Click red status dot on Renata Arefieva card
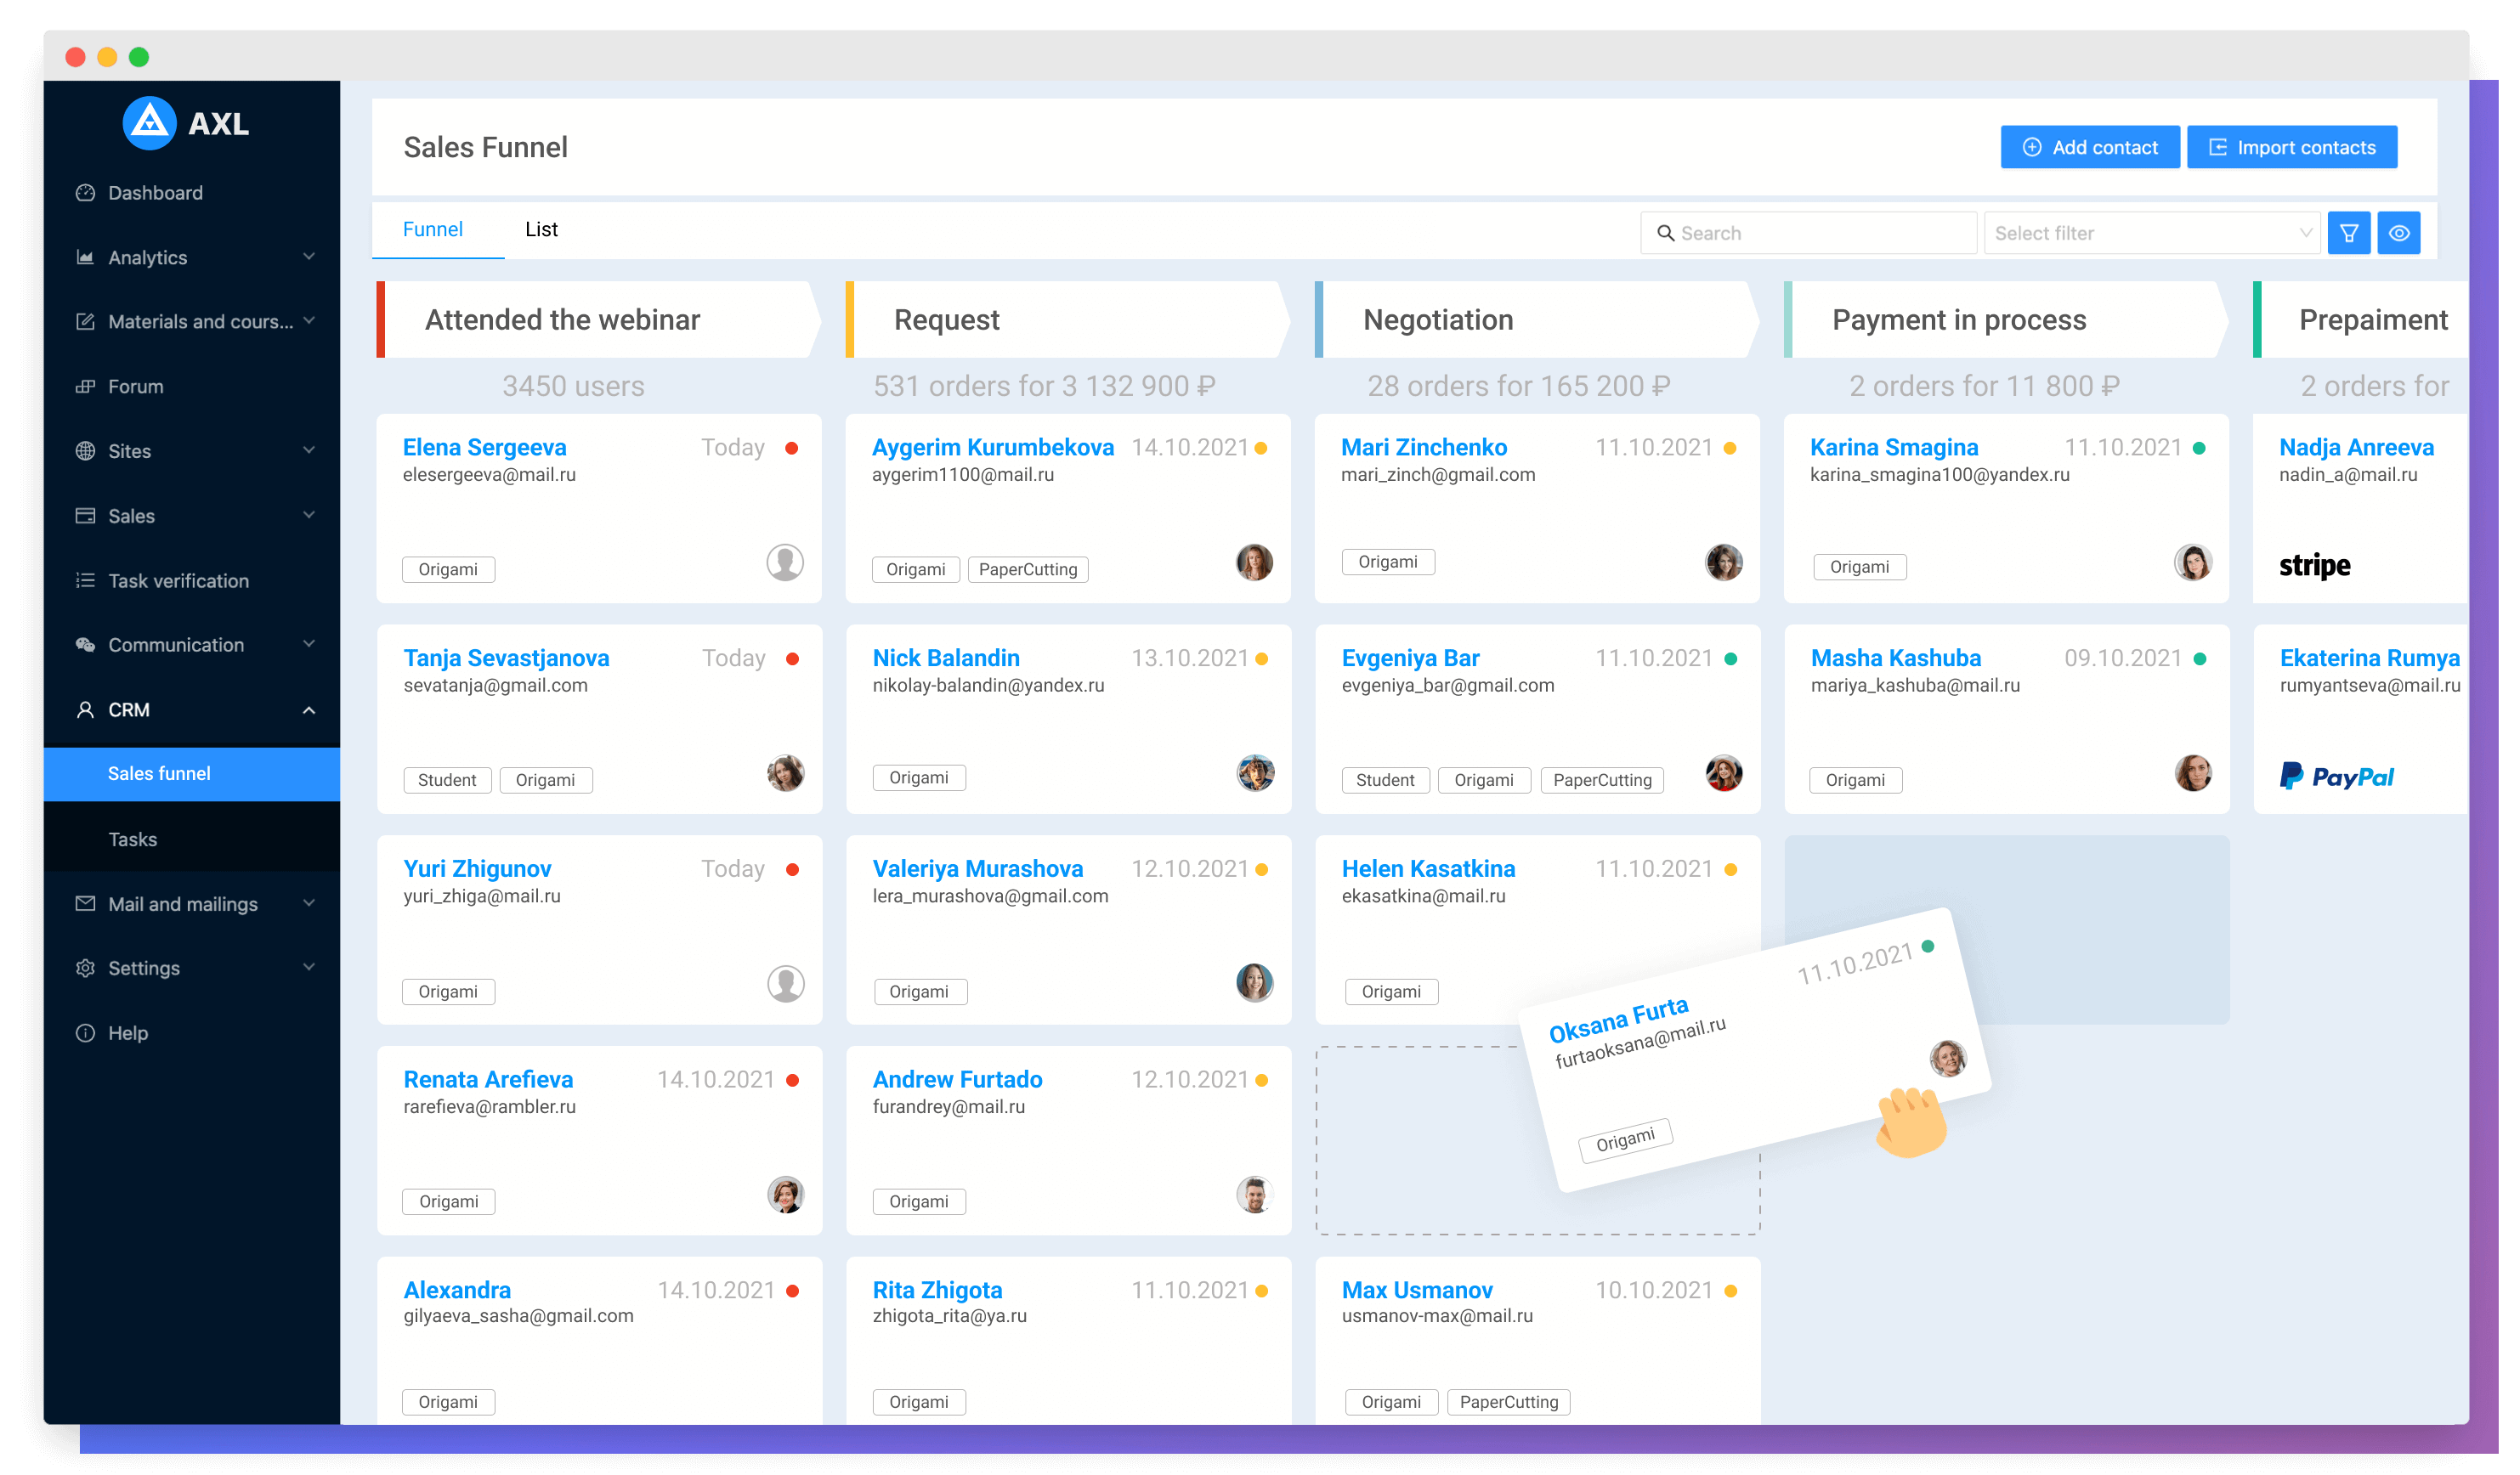 793,1081
